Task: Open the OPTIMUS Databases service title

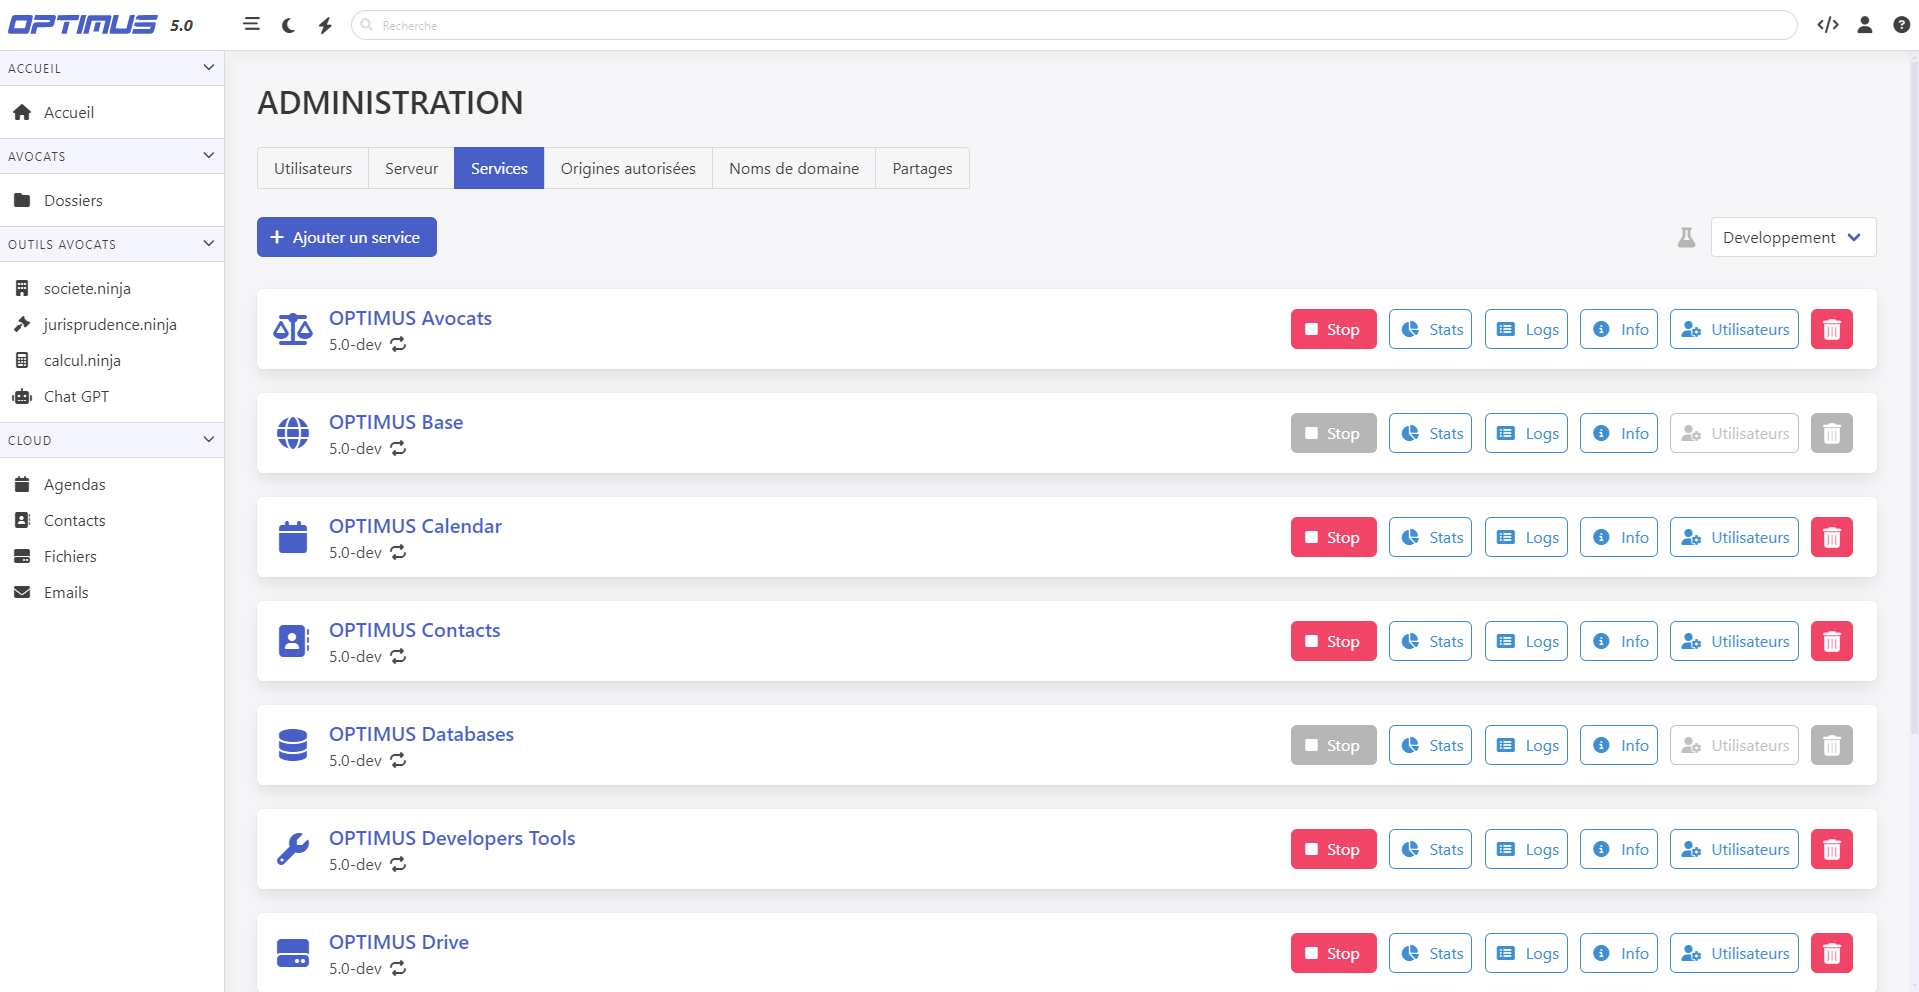Action: tap(421, 734)
